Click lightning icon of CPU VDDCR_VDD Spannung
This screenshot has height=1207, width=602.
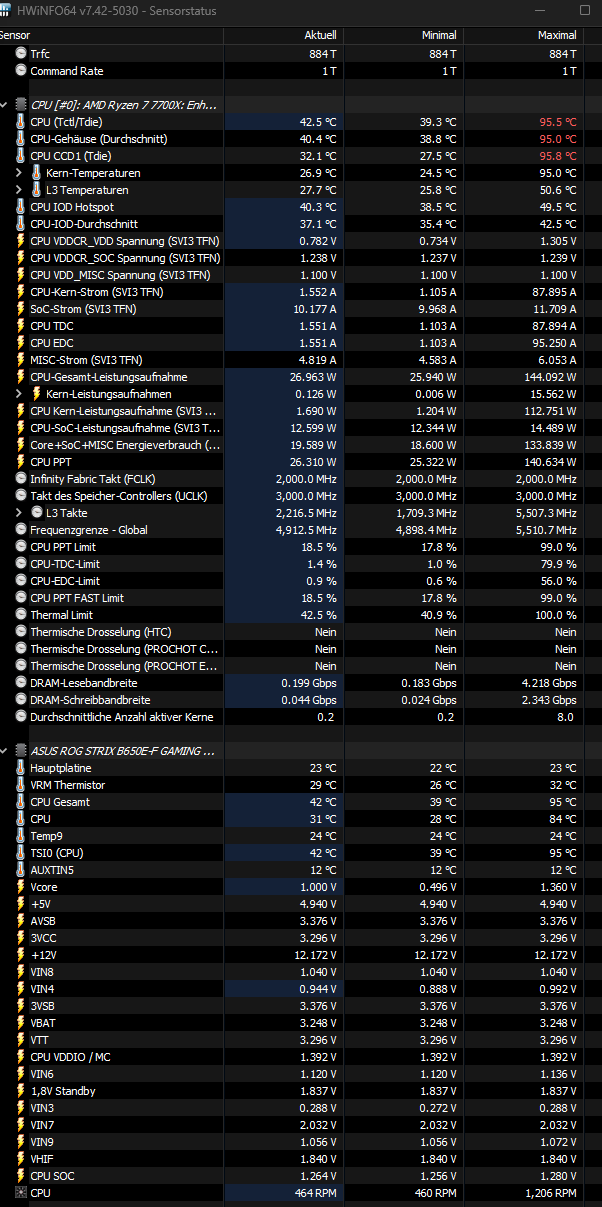(21, 241)
